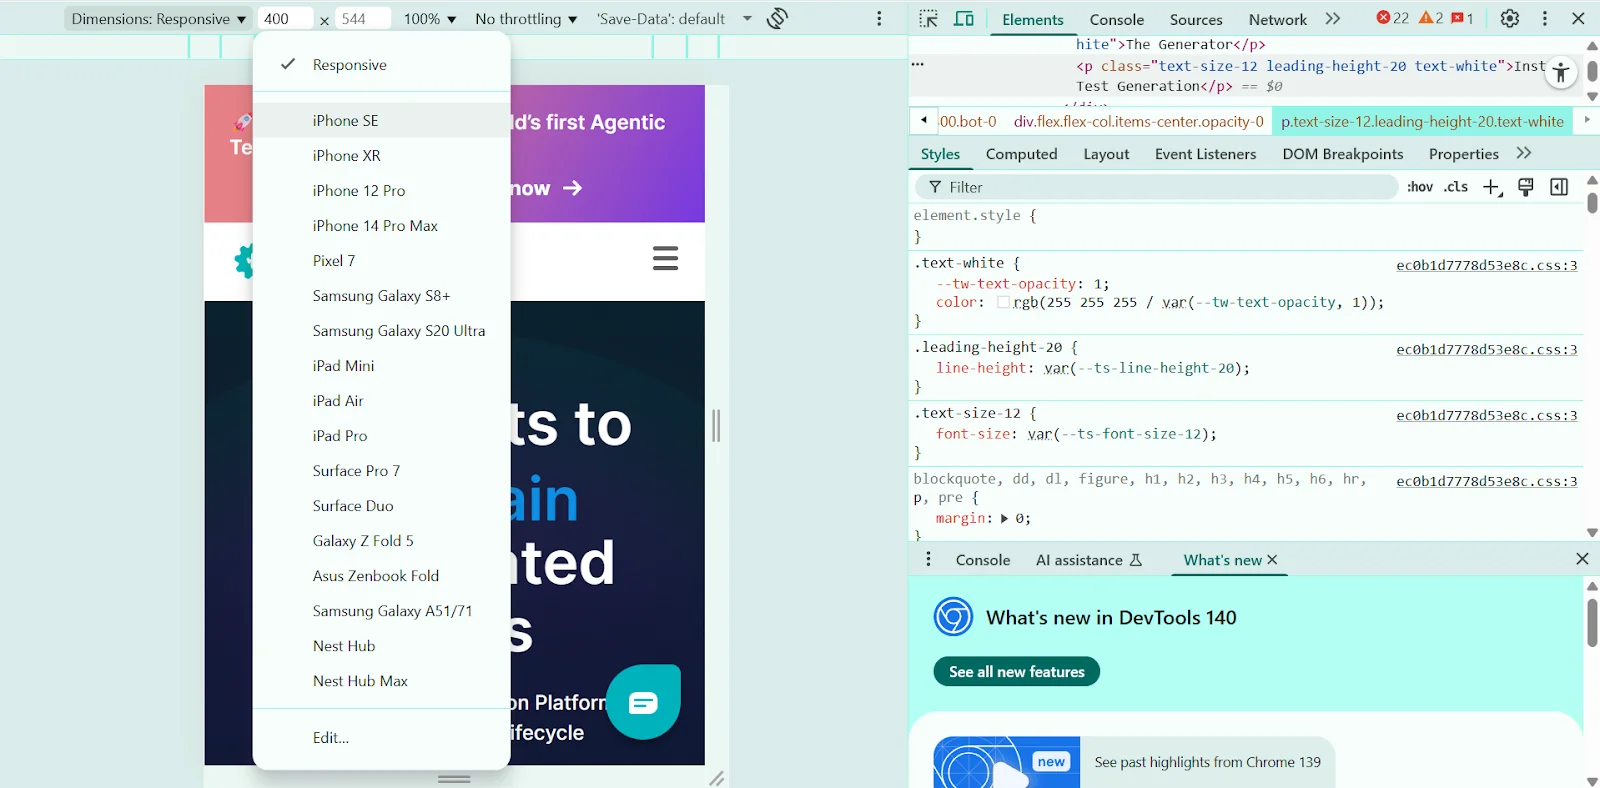The image size is (1600, 788).
Task: Open Customize and control DevTools menu
Action: click(x=1545, y=18)
